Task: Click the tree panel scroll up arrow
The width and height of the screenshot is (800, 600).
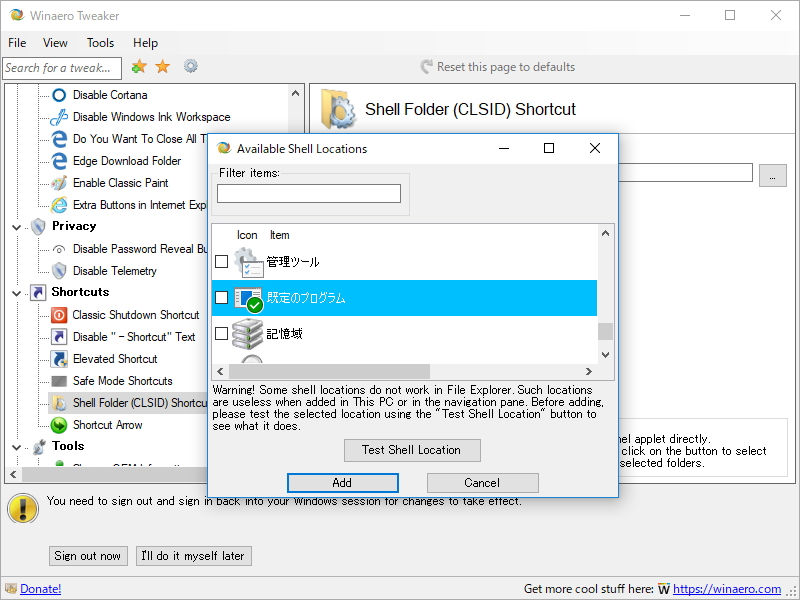Action: pyautogui.click(x=295, y=93)
